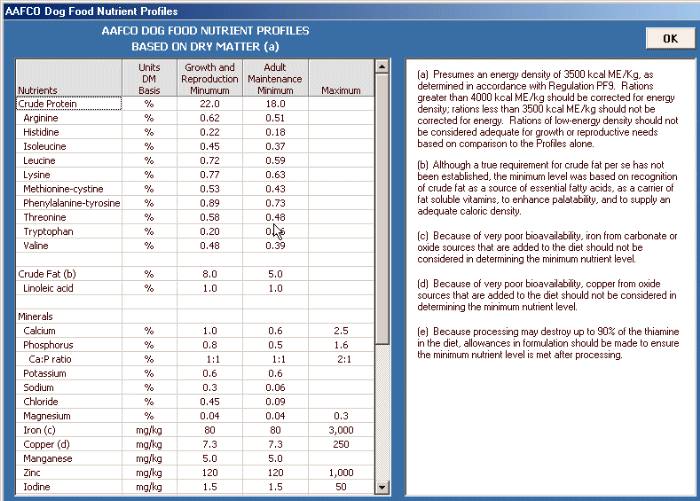
Task: Click Iron maximum value 3,000
Action: 341,430
